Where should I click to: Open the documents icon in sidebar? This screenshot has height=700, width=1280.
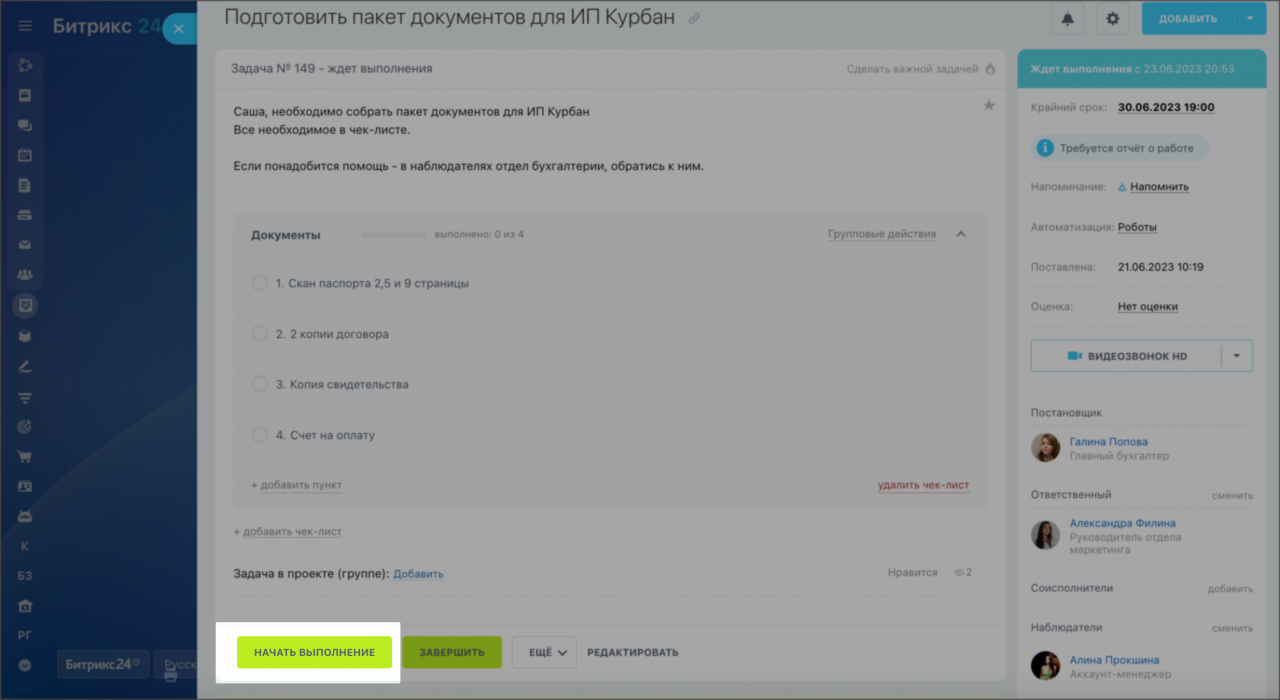25,185
